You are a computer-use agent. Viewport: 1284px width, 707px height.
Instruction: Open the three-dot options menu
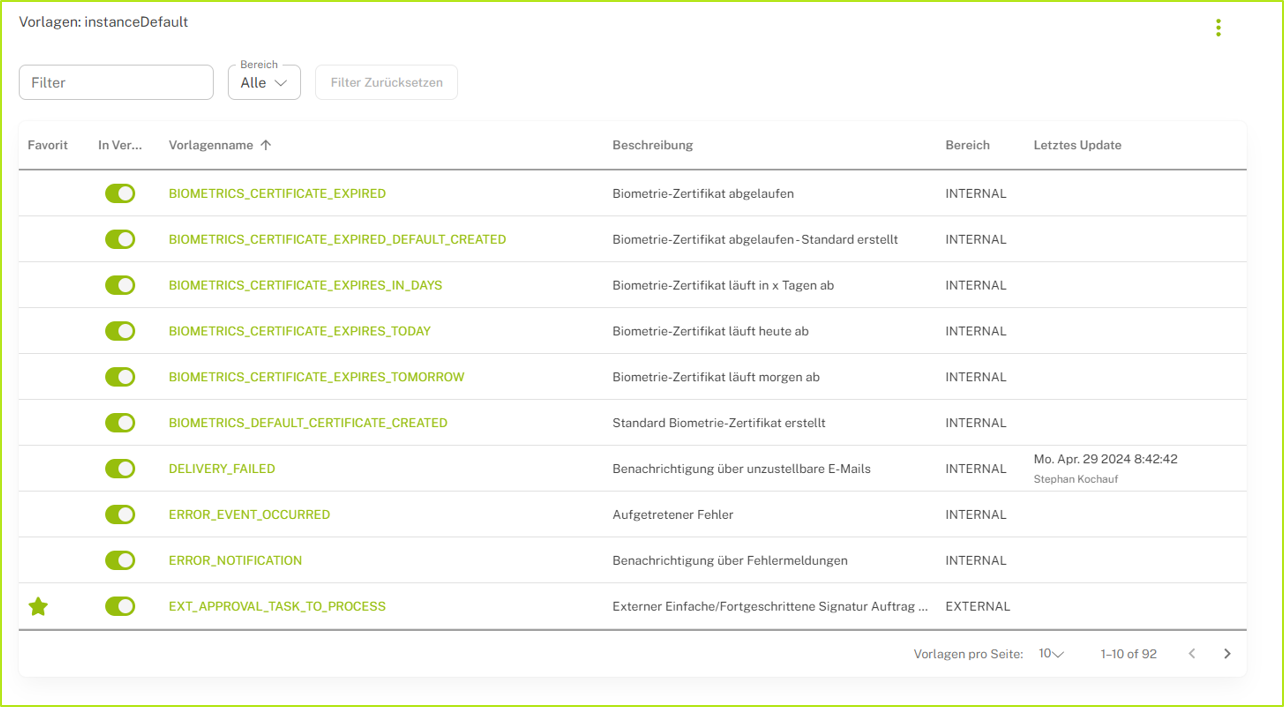1218,27
